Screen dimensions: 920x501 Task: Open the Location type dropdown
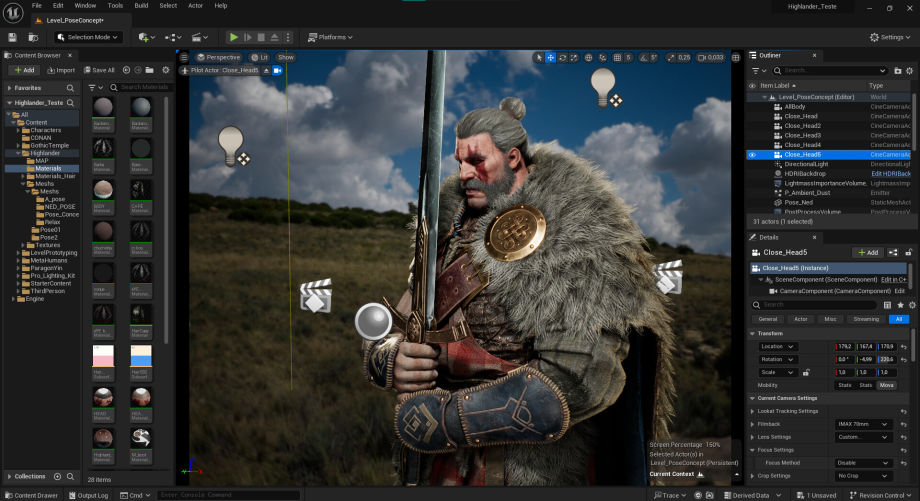[x=777, y=347]
